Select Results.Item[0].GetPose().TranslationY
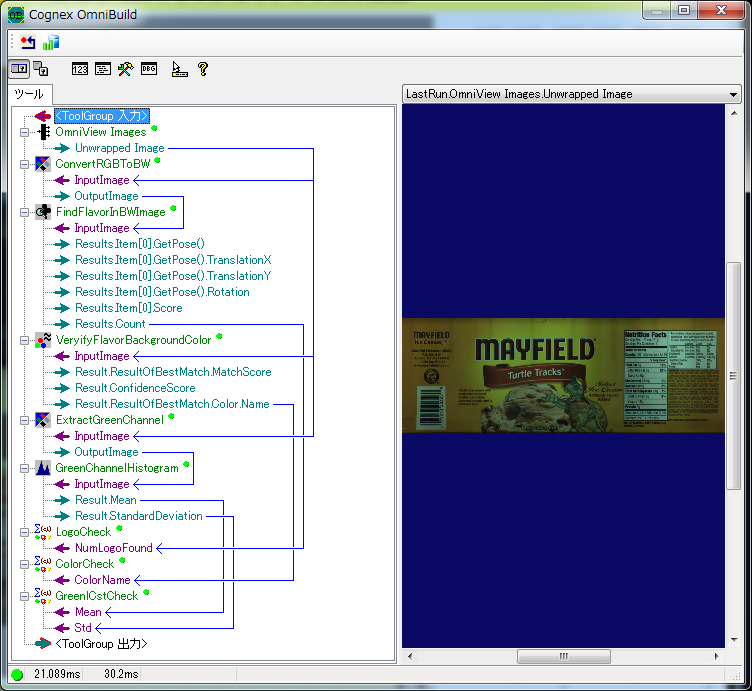752x691 pixels. coord(173,276)
